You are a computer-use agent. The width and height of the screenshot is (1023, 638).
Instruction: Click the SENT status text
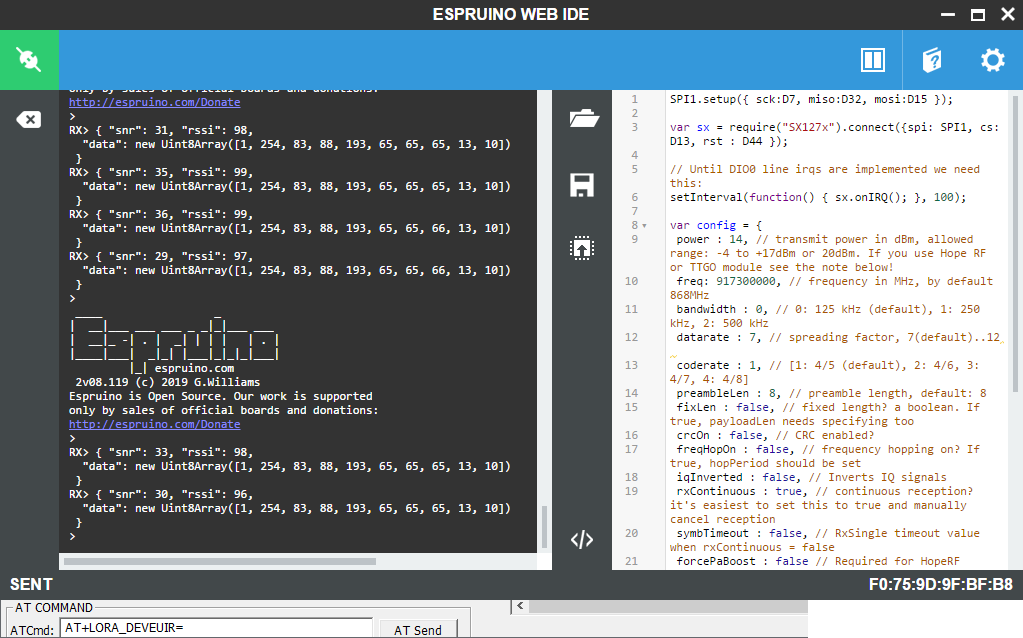(x=31, y=585)
